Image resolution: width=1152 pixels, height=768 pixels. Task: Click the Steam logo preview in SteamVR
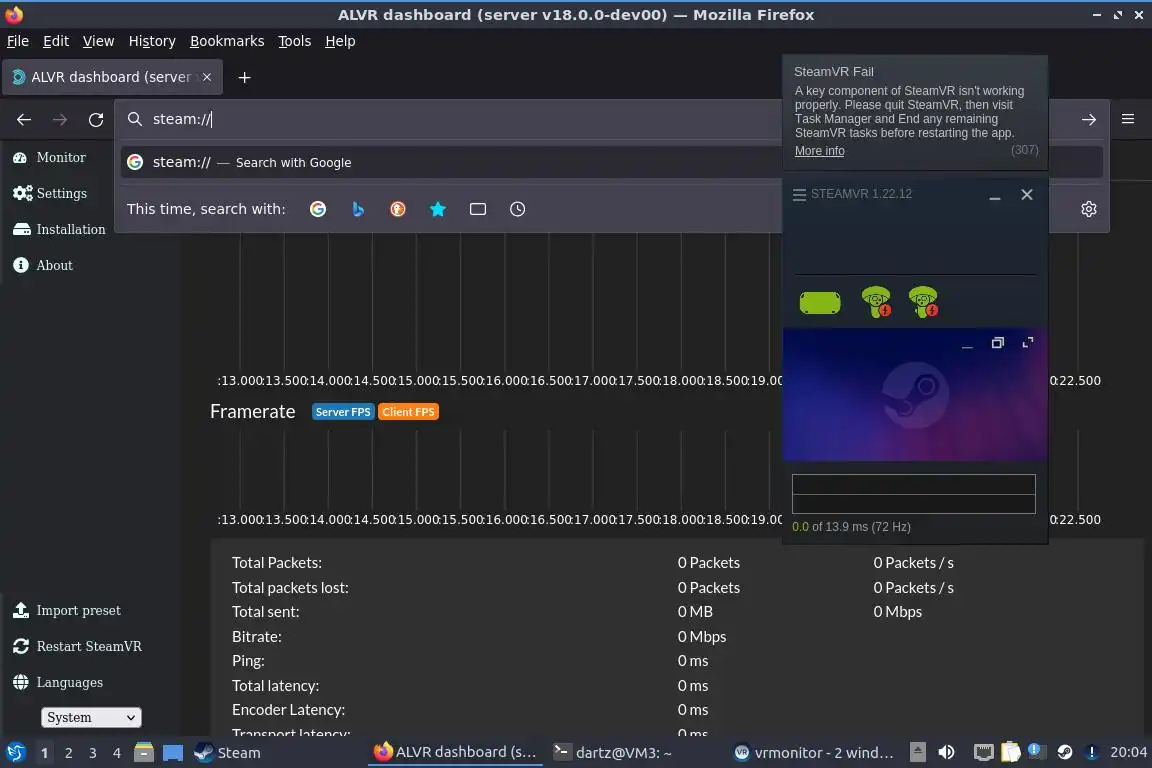(x=915, y=395)
